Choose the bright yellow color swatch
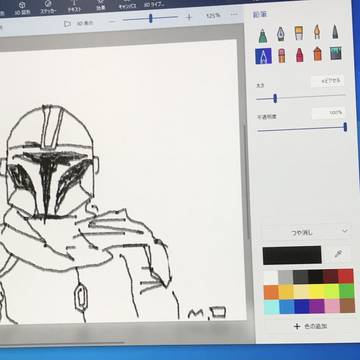Viewport: 360px width, 360px height. pos(316,291)
